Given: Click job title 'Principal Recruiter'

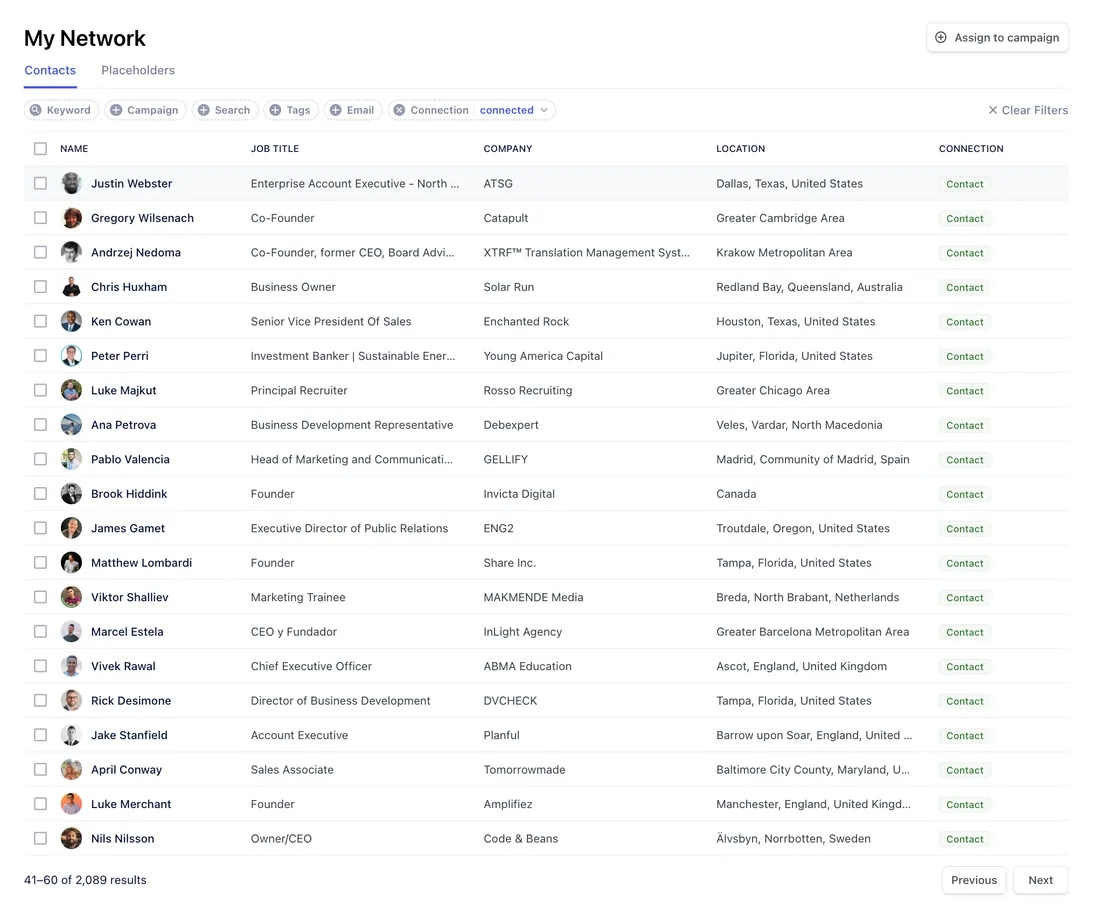Looking at the screenshot, I should click(x=299, y=390).
